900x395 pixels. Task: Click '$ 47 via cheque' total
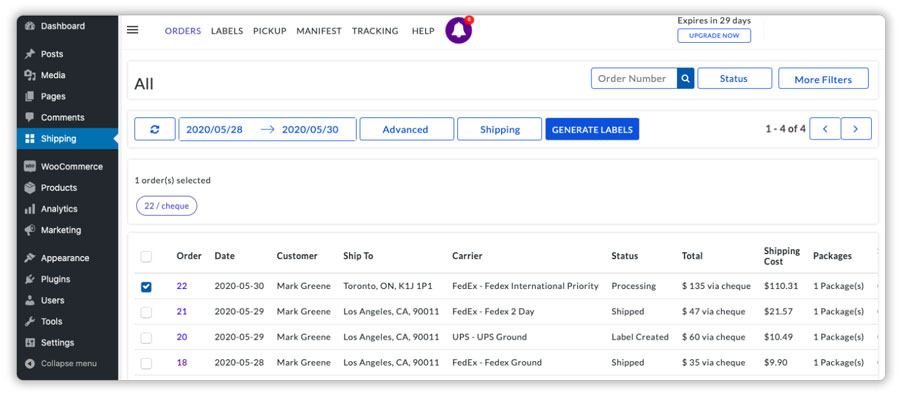click(x=713, y=312)
